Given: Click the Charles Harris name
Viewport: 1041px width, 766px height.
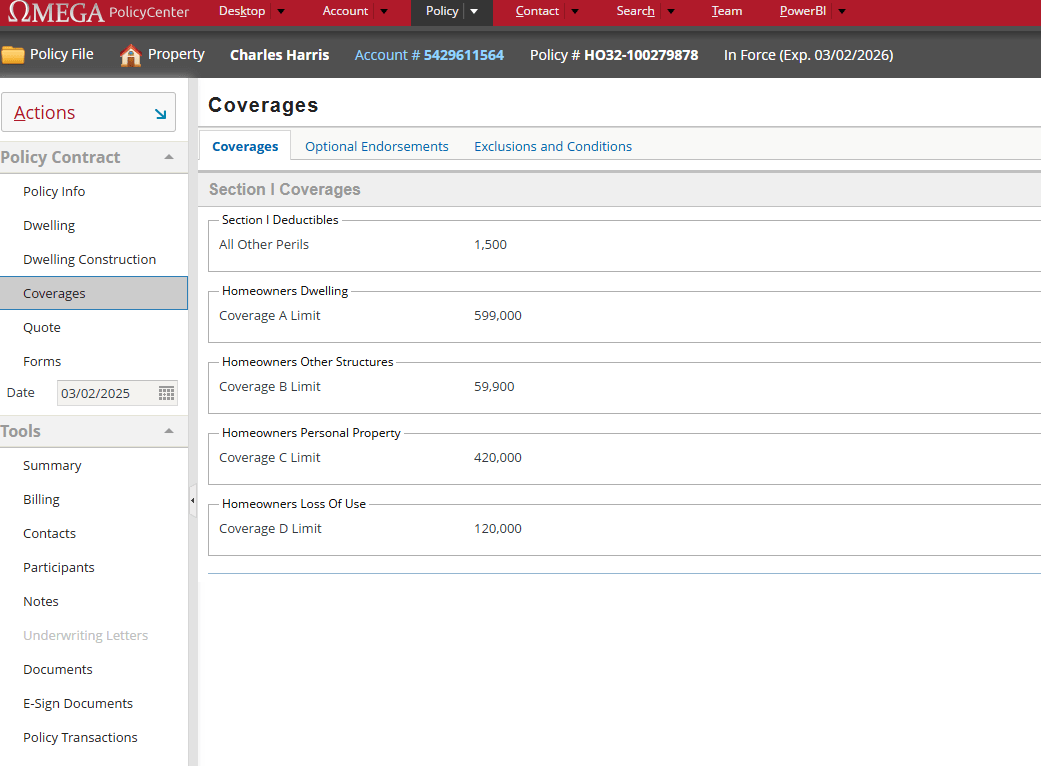Looking at the screenshot, I should 280,55.
